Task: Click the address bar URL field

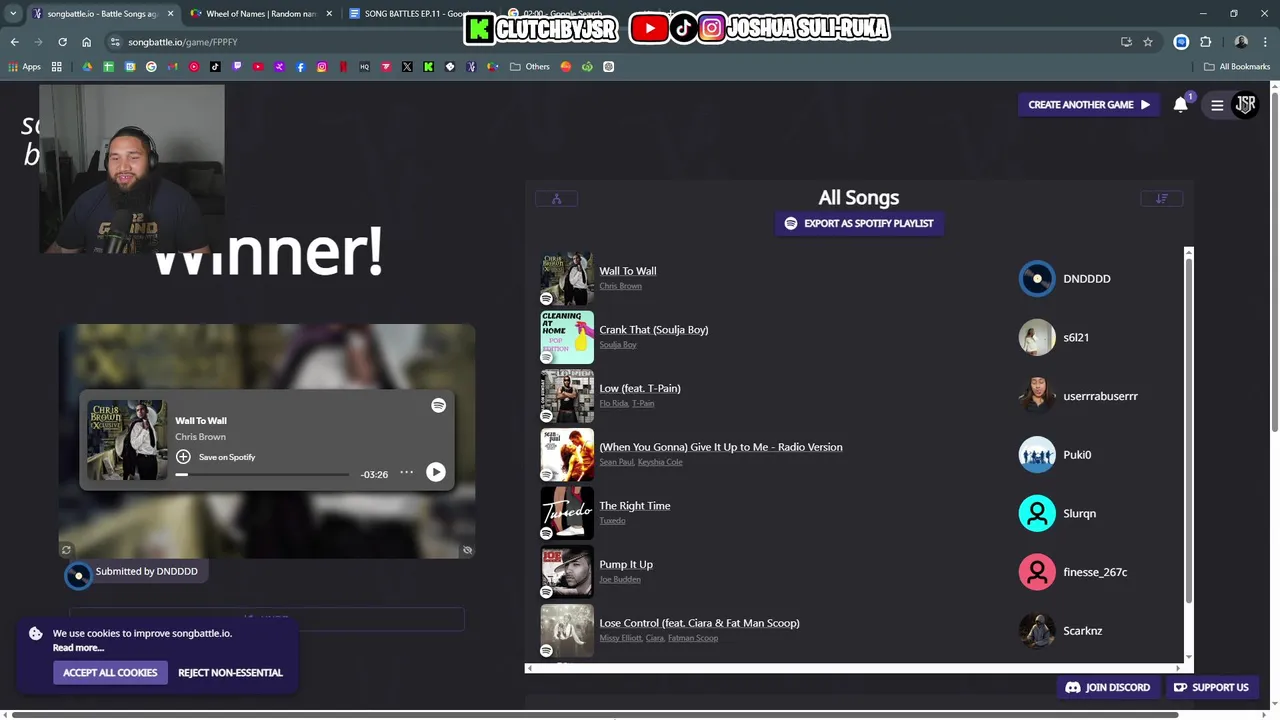Action: [x=610, y=42]
